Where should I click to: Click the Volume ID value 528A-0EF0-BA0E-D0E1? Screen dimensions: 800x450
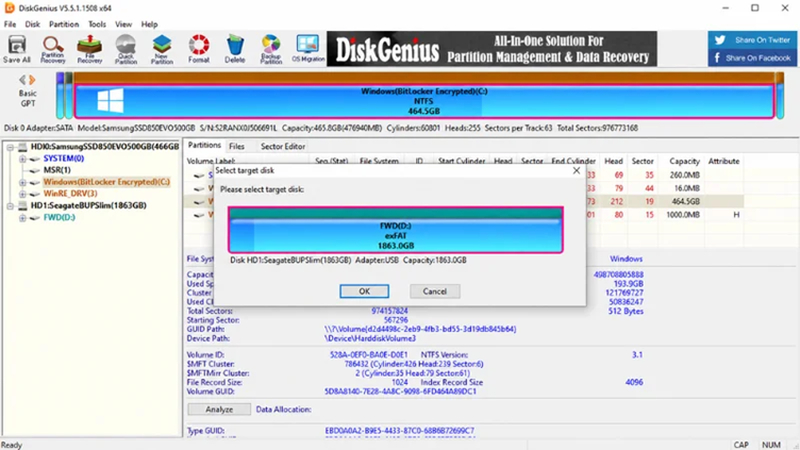click(368, 355)
